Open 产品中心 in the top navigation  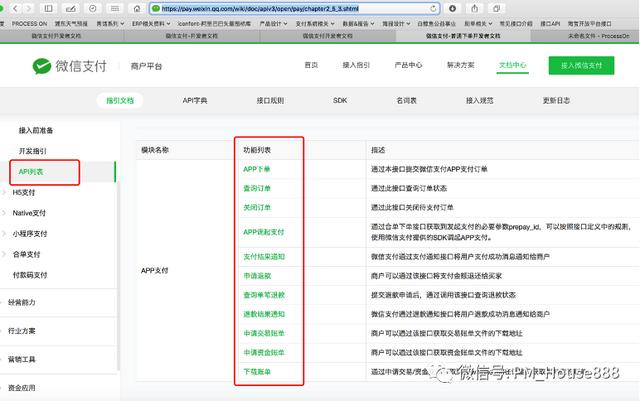[408, 65]
